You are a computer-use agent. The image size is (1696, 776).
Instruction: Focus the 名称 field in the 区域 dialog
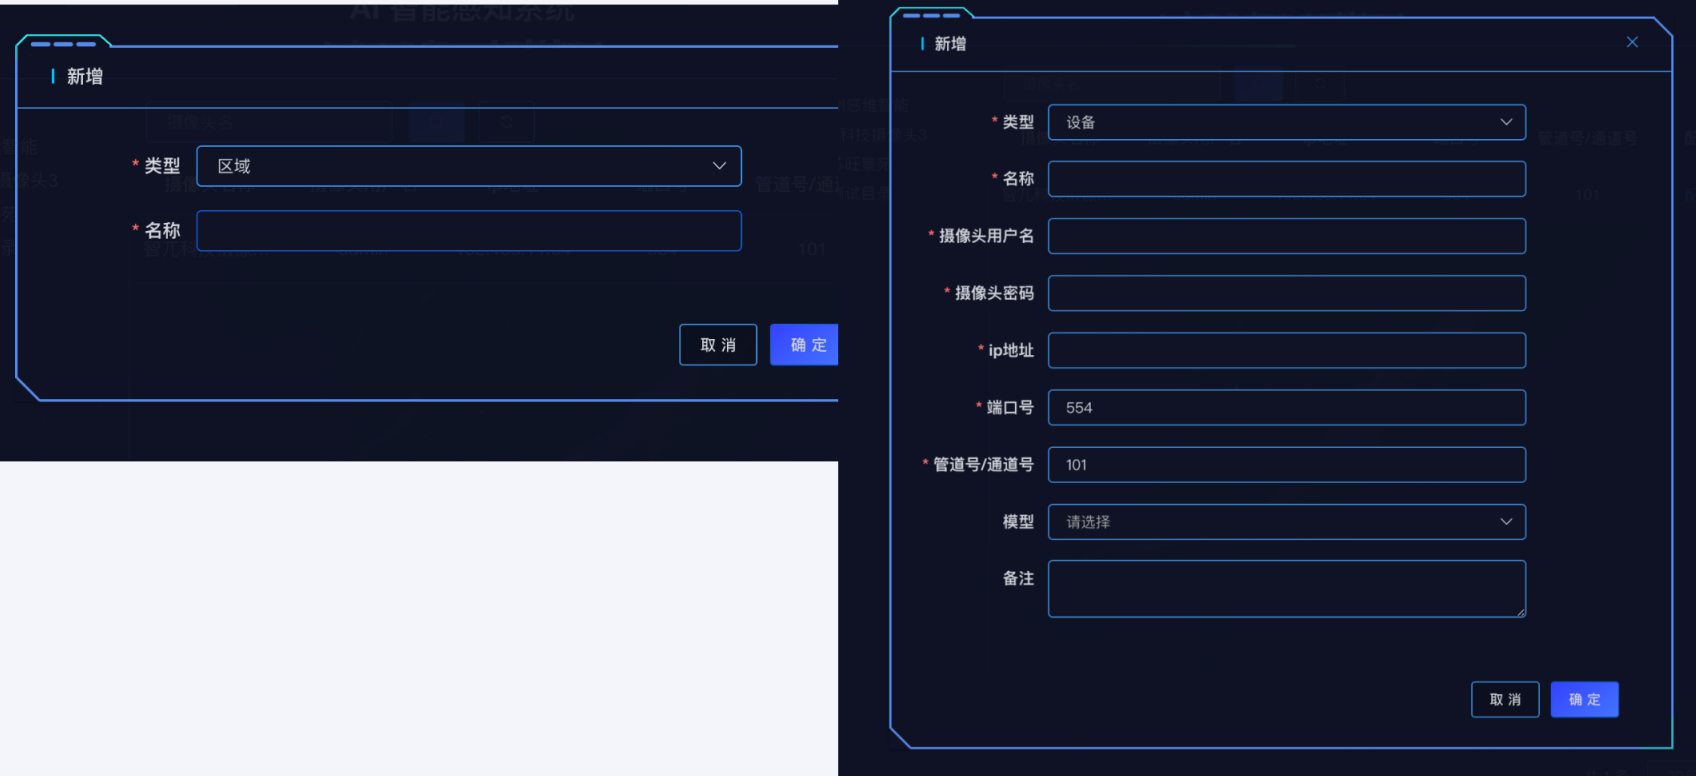pos(468,231)
